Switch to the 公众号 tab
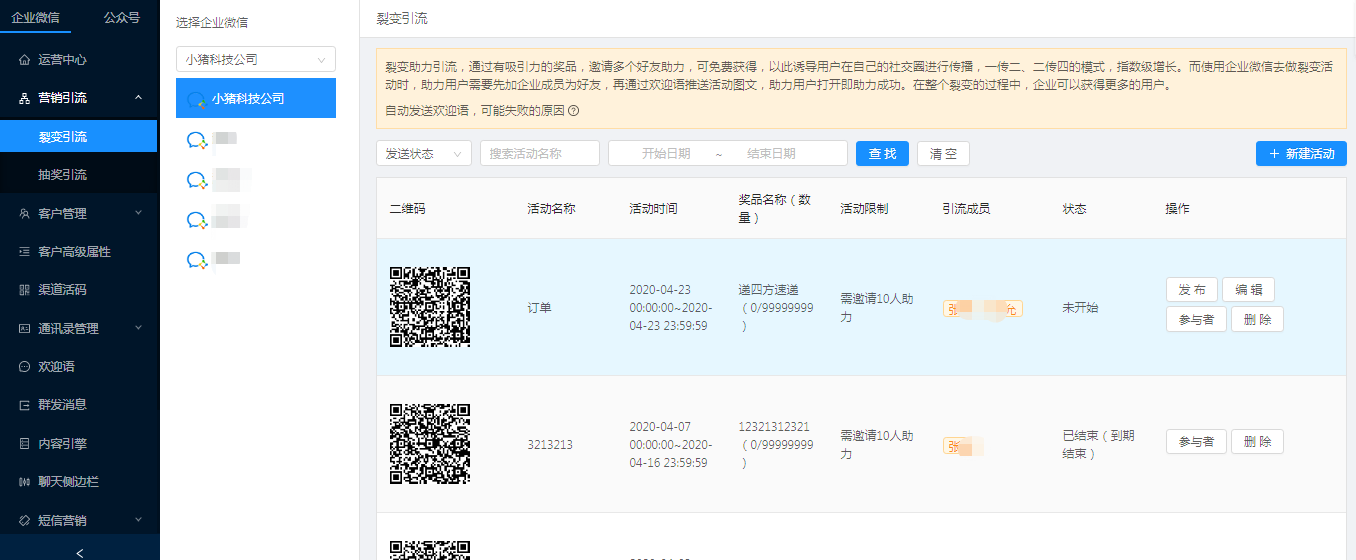The width and height of the screenshot is (1356, 560). pyautogui.click(x=122, y=17)
